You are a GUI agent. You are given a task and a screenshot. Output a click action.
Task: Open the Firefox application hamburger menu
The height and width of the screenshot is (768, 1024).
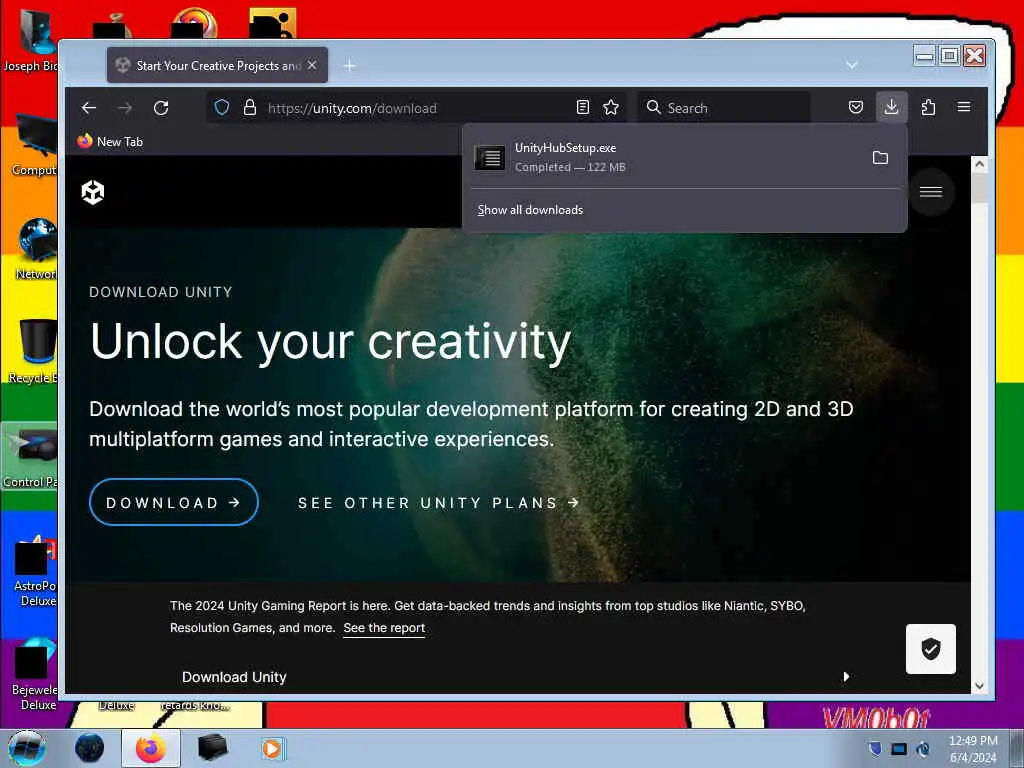(x=964, y=106)
